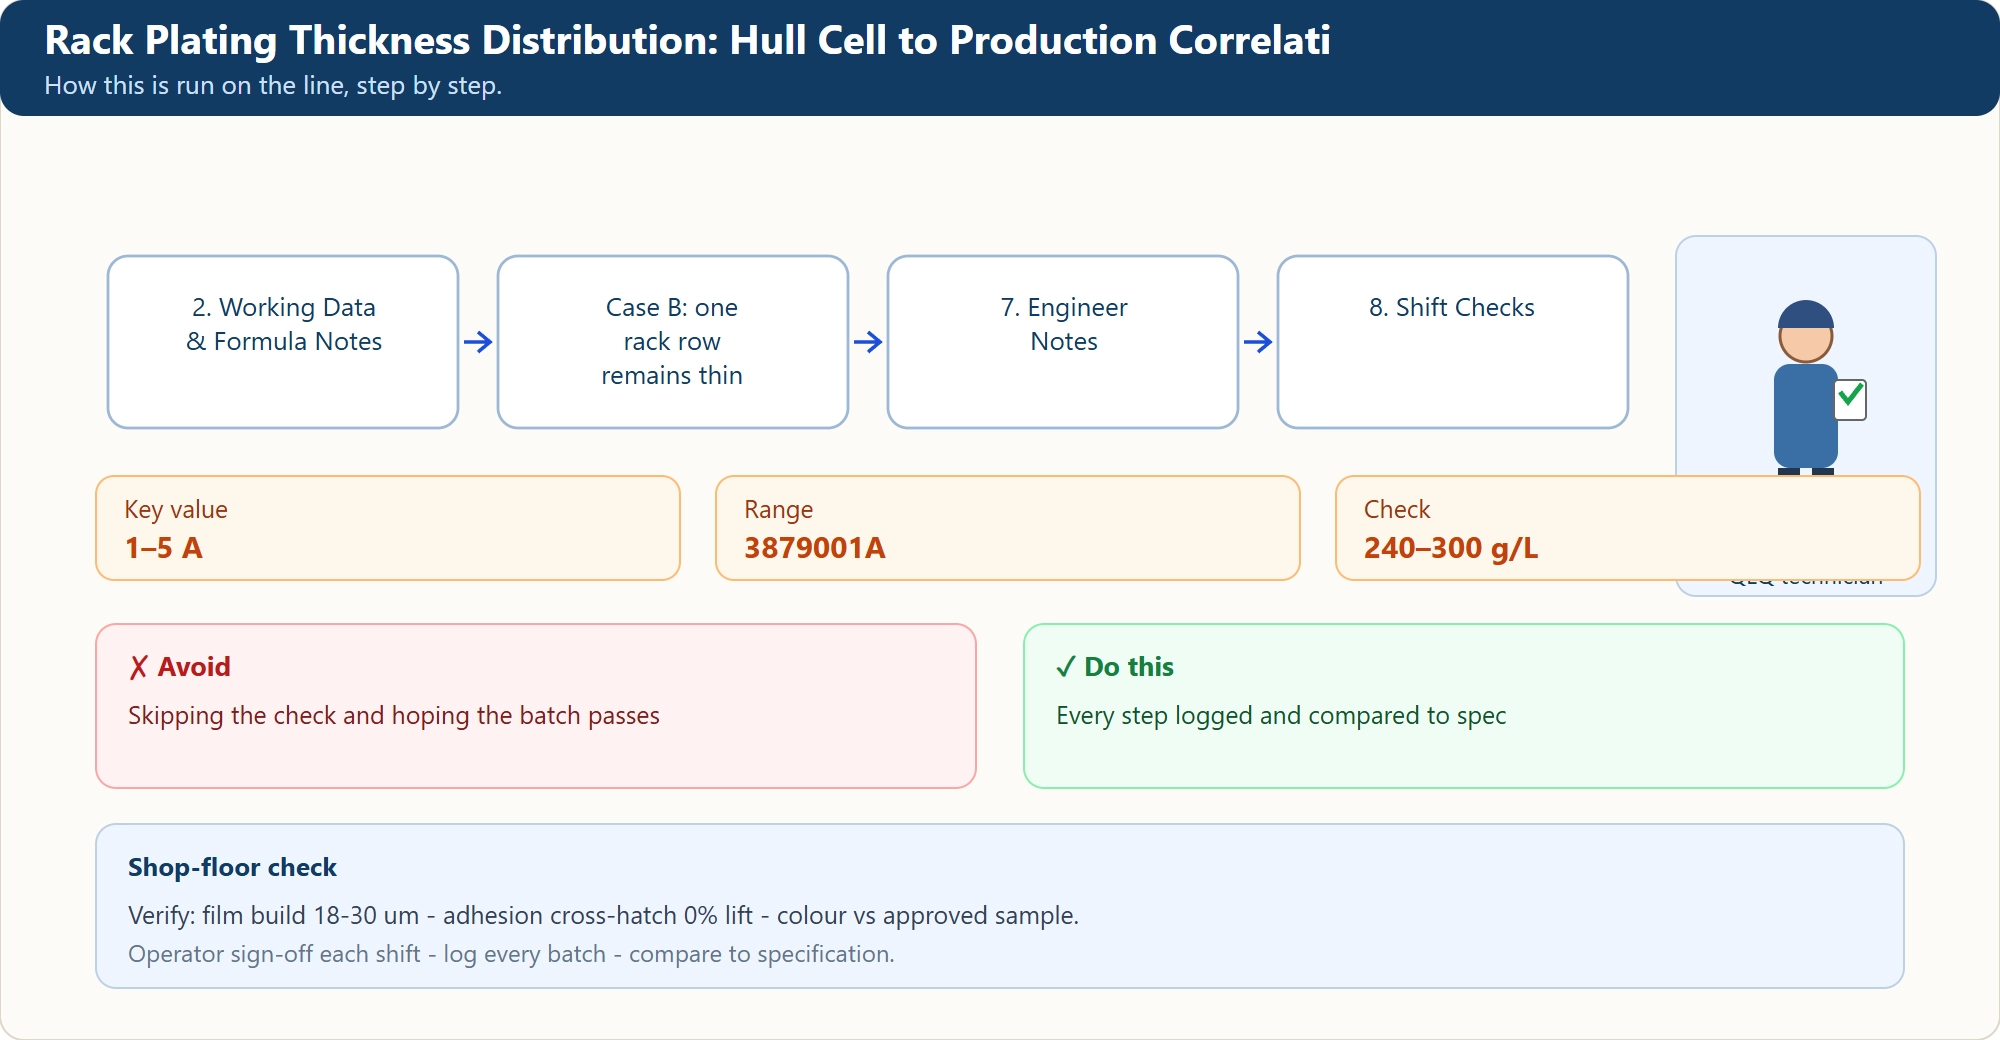Screen dimensions: 2000x1040
Task: Open the '8. Shift Checks' step box
Action: [x=1453, y=342]
